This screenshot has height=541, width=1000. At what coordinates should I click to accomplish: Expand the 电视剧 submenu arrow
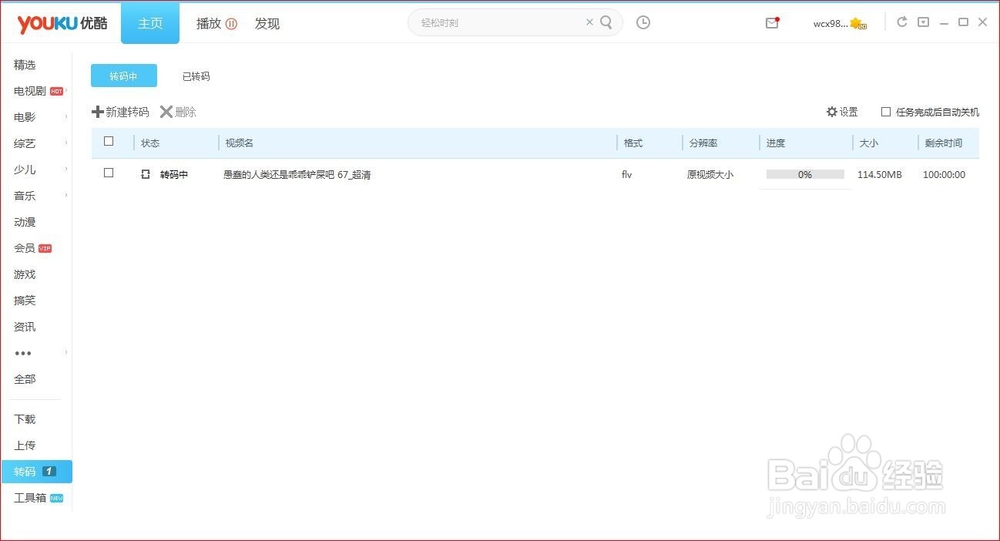66,91
